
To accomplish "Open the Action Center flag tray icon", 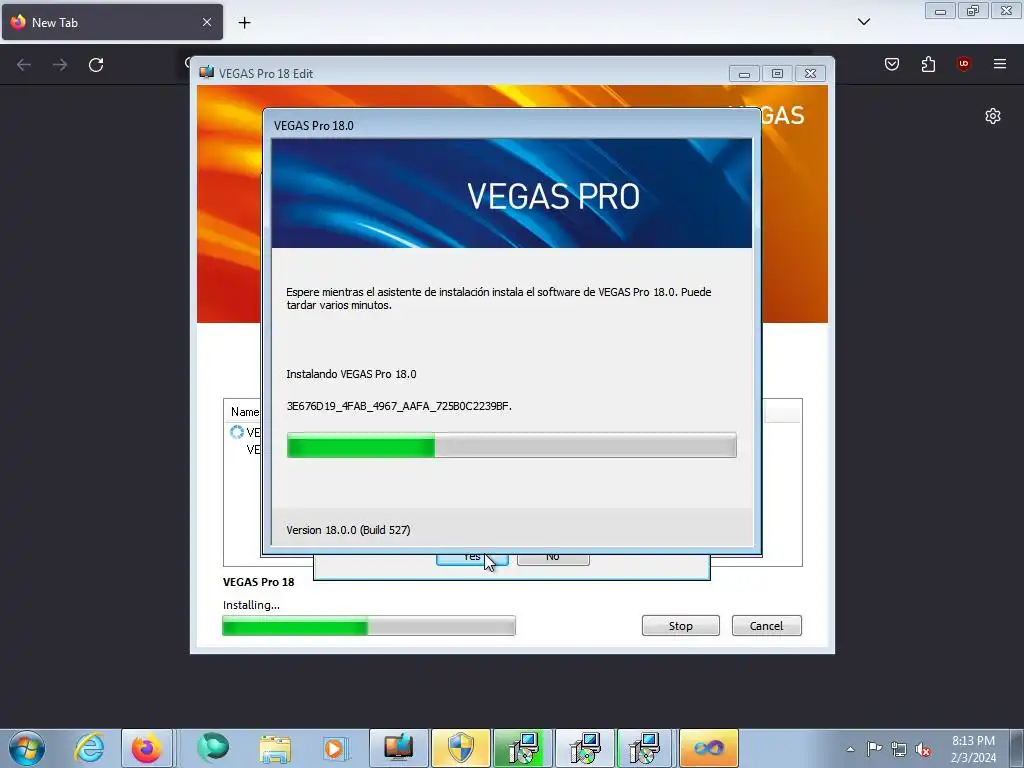I will 874,749.
